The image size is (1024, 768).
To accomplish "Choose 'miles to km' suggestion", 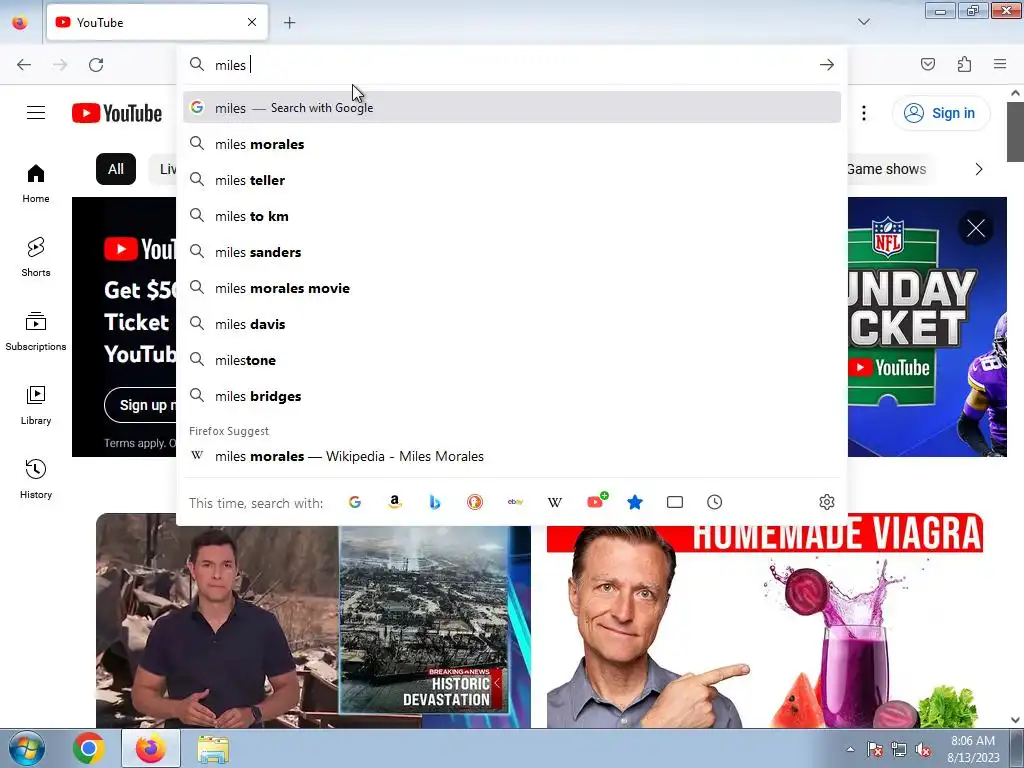I will click(x=512, y=216).
